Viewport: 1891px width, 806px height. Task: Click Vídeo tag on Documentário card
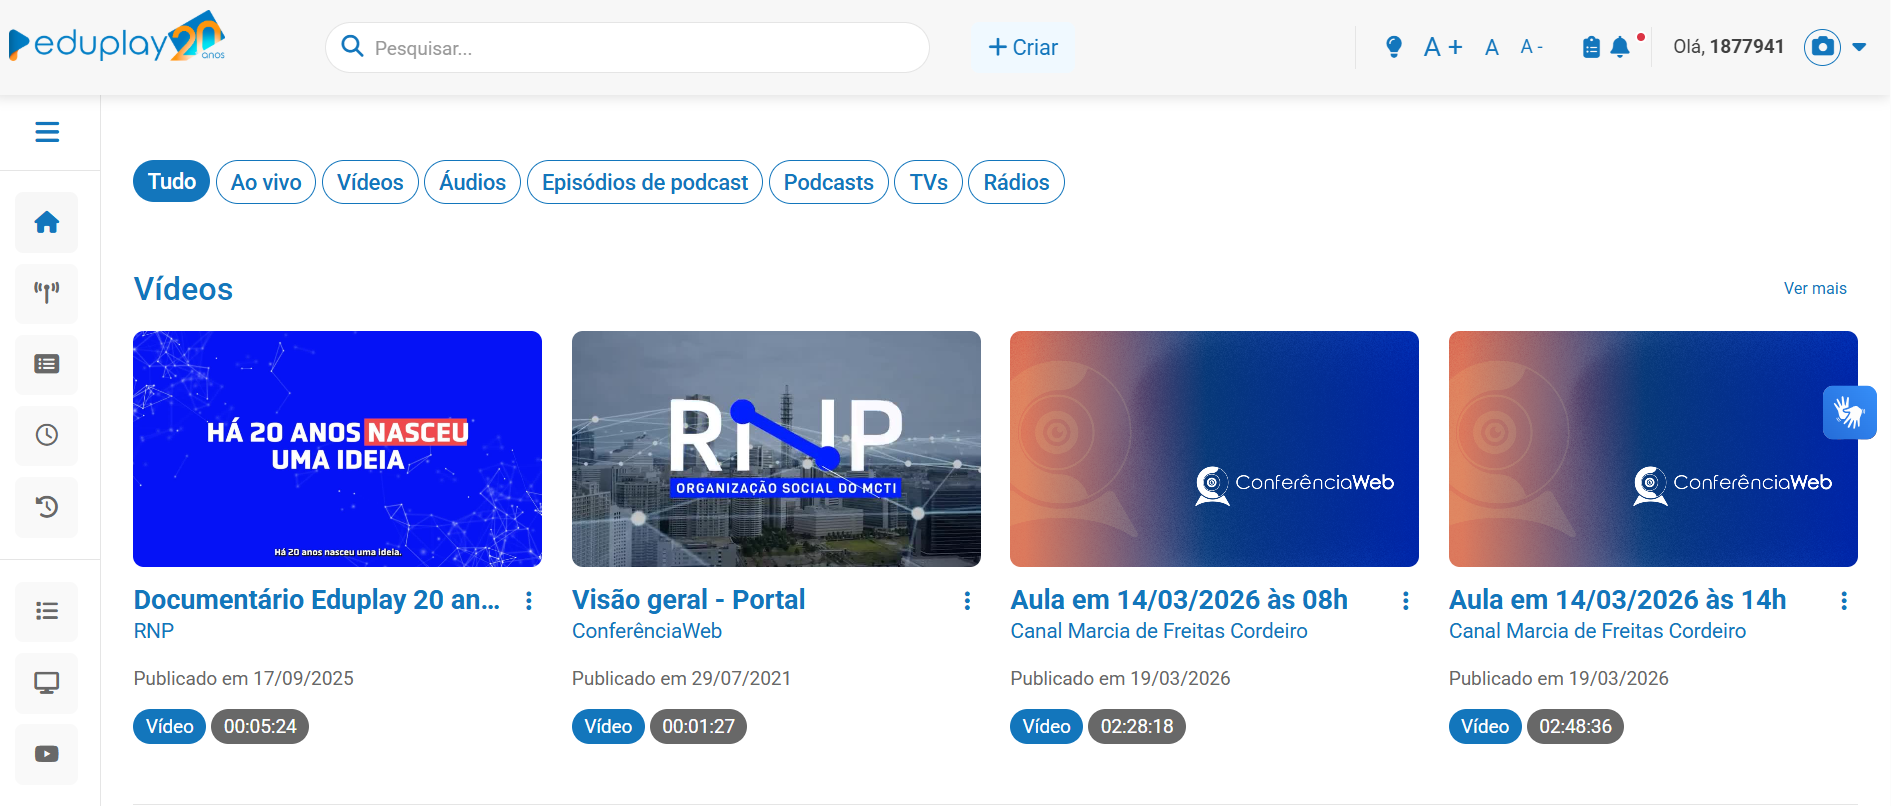click(169, 726)
